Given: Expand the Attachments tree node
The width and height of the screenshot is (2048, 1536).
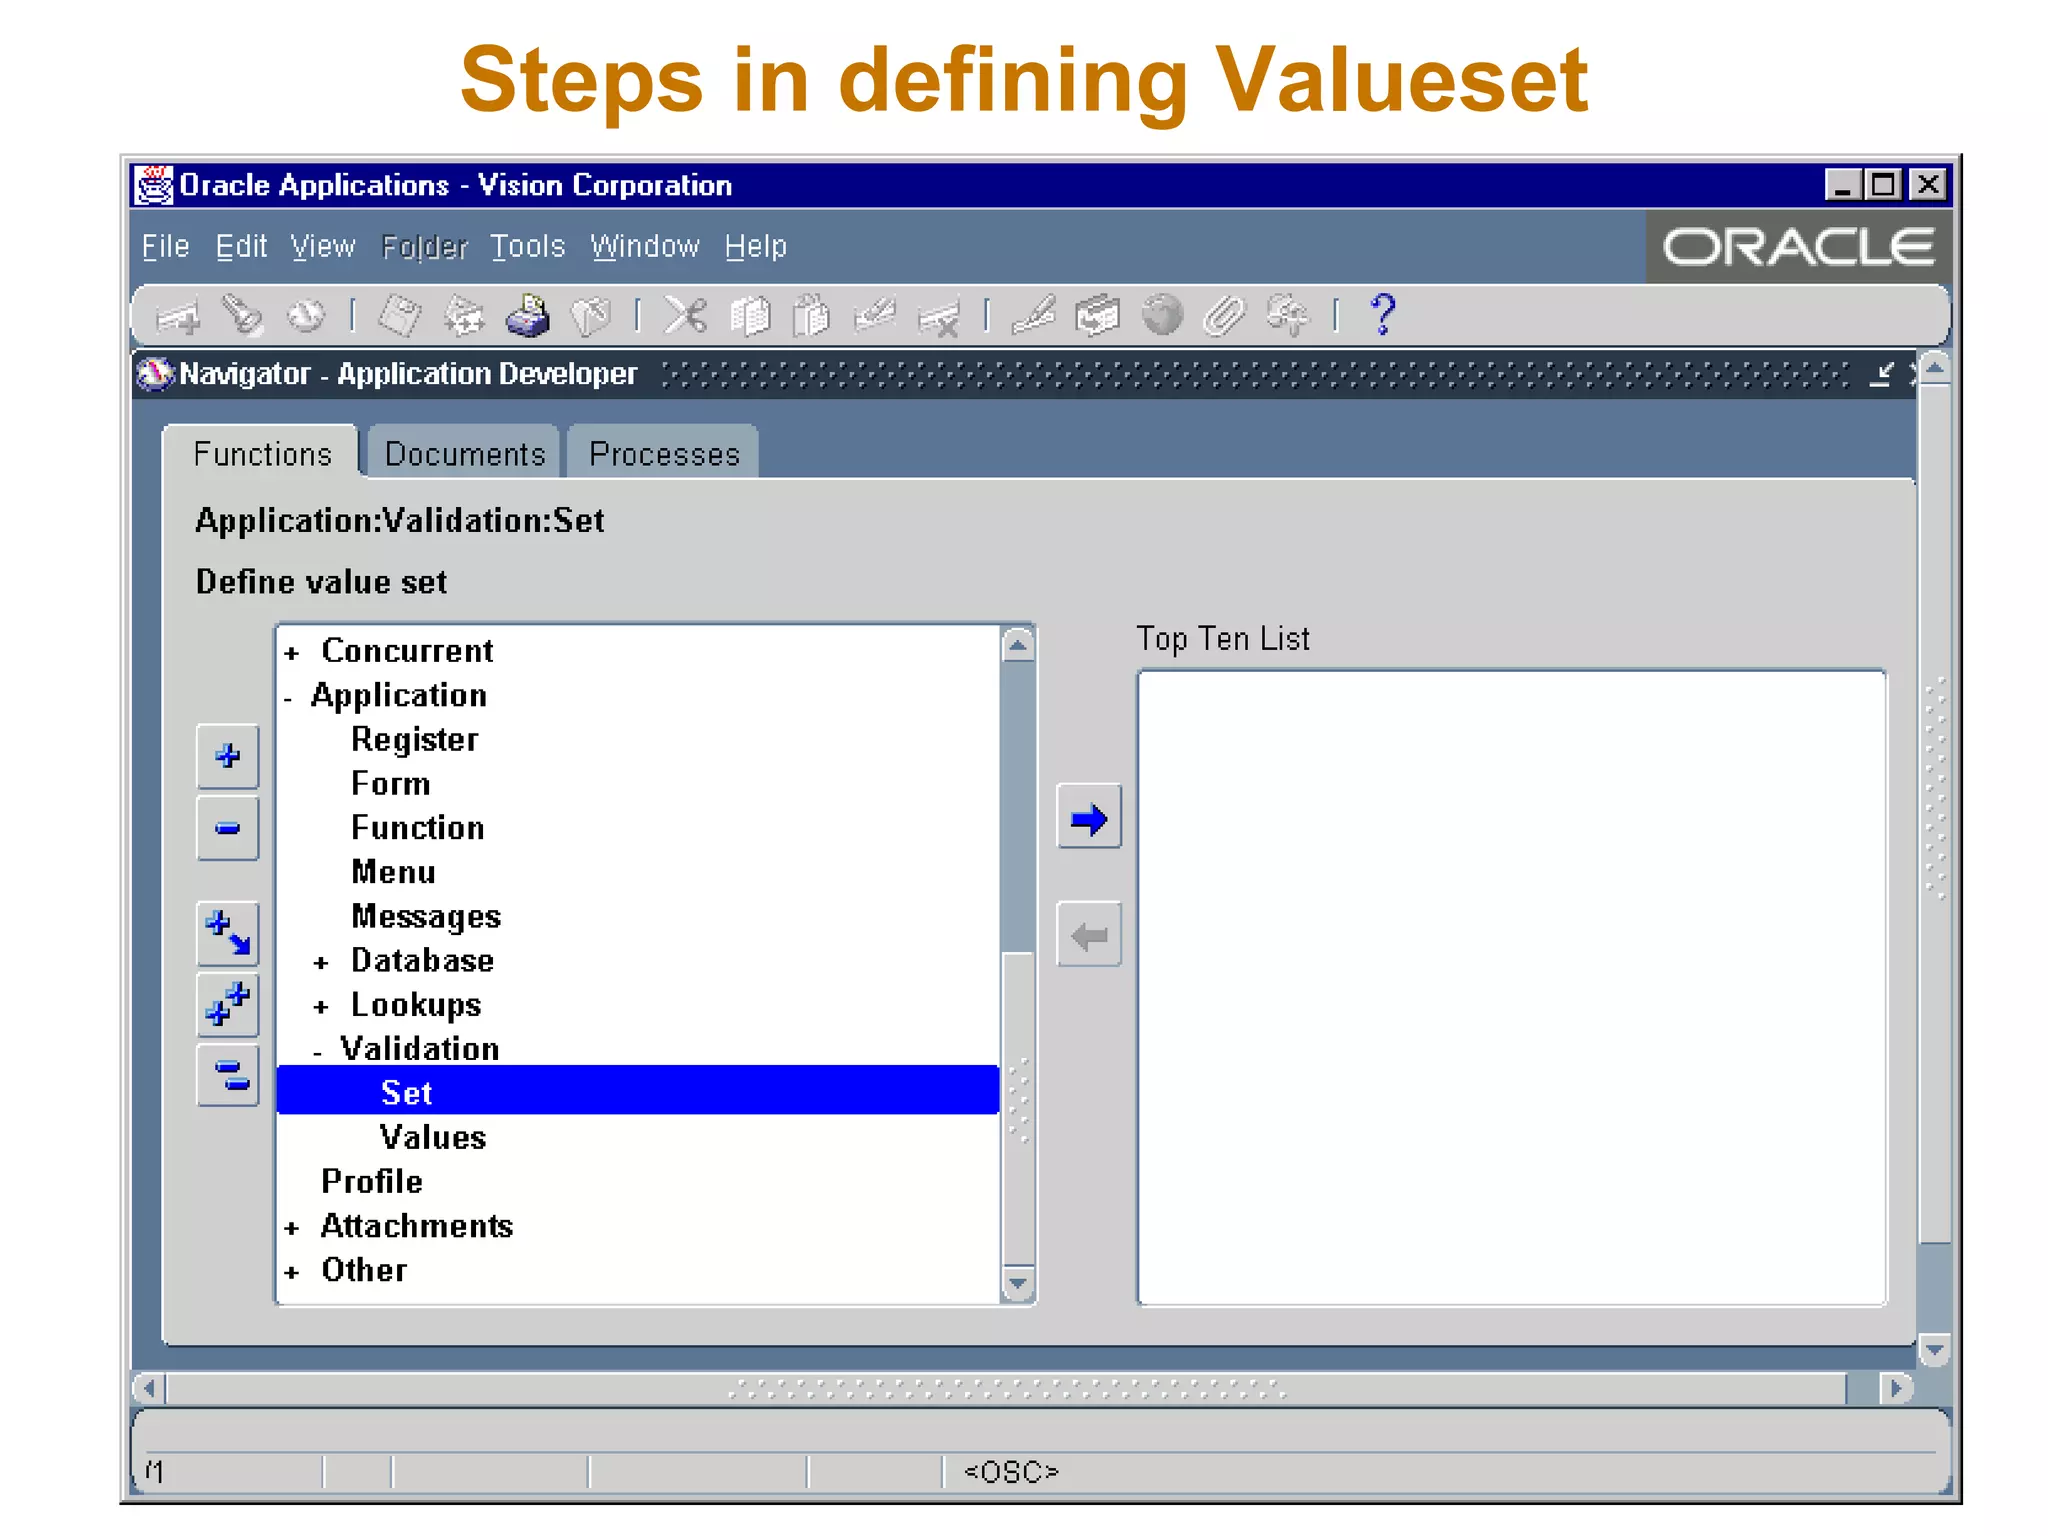Looking at the screenshot, I should tap(292, 1228).
